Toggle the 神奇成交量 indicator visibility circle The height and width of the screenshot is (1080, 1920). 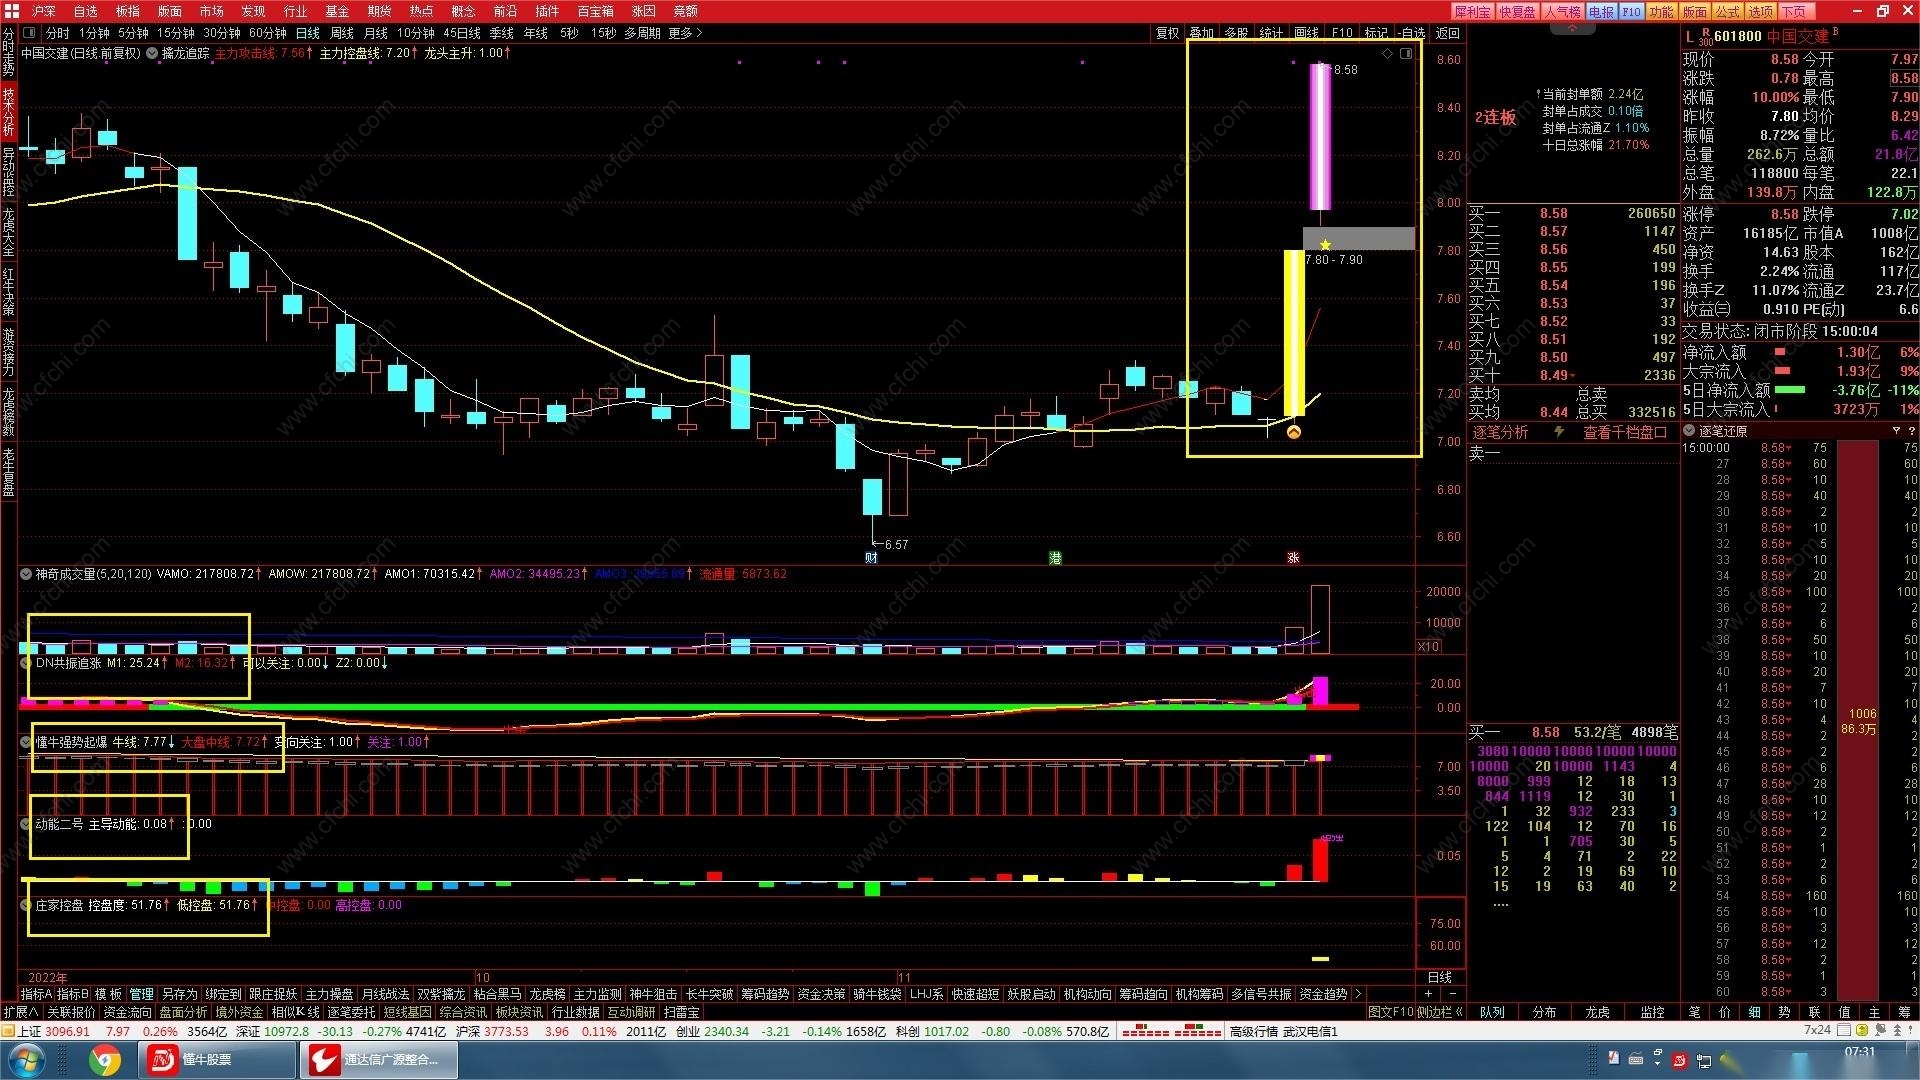pyautogui.click(x=25, y=574)
